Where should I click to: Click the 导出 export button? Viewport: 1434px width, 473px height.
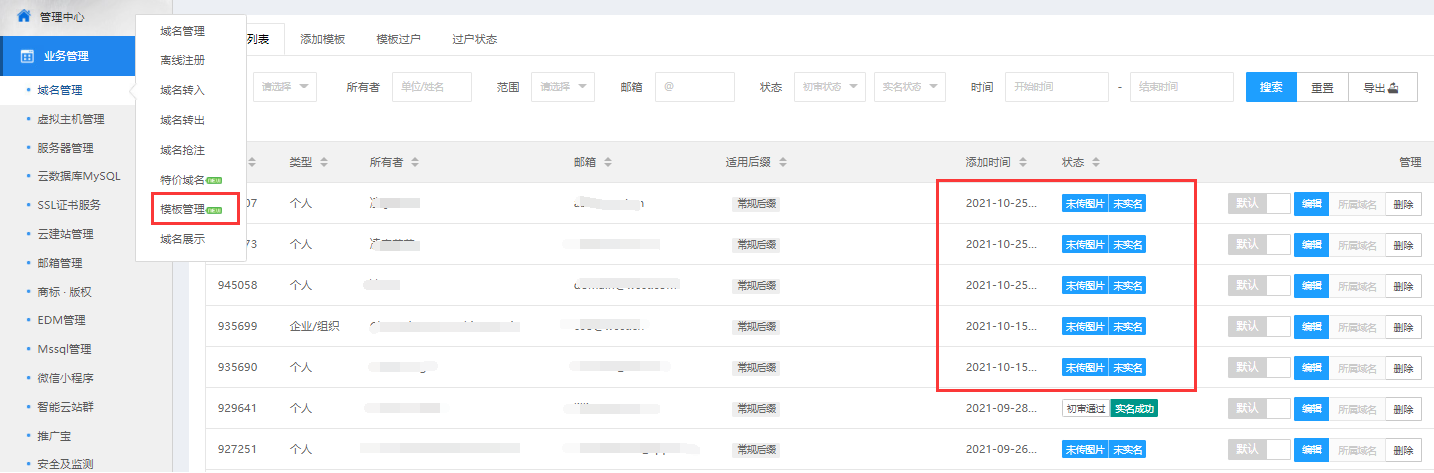(1382, 87)
